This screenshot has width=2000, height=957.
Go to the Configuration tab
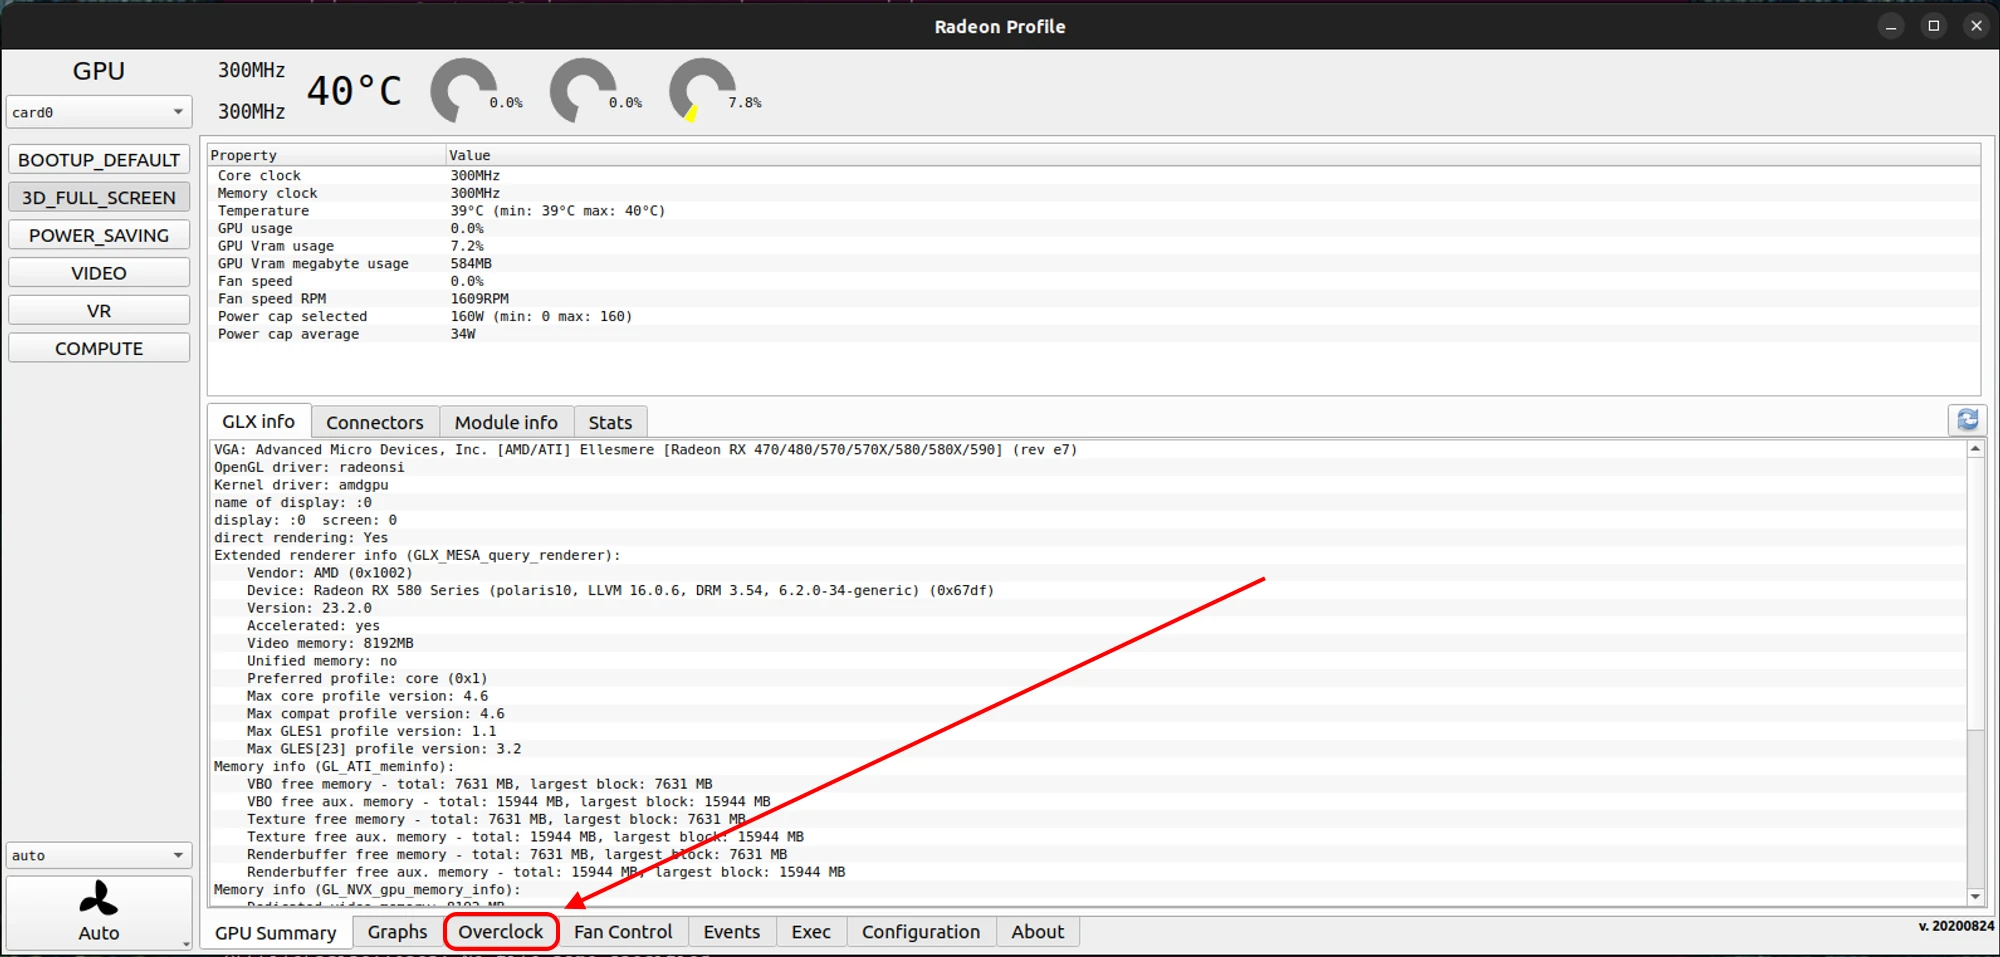click(x=920, y=932)
